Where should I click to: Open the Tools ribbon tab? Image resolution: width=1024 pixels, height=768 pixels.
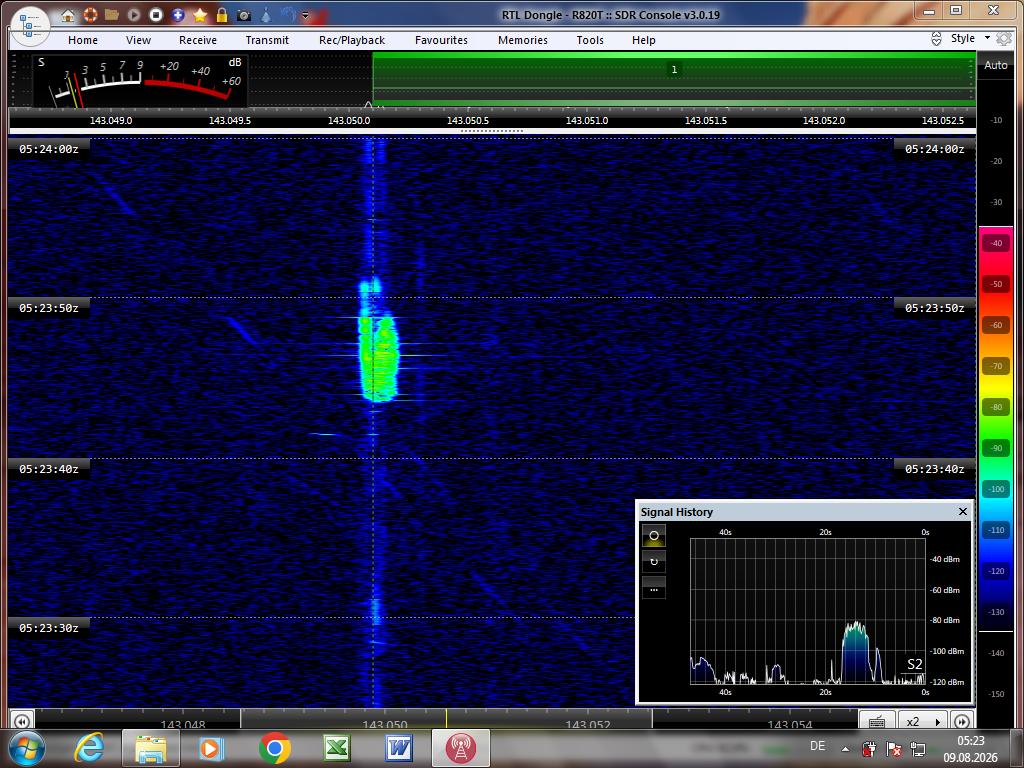click(590, 40)
